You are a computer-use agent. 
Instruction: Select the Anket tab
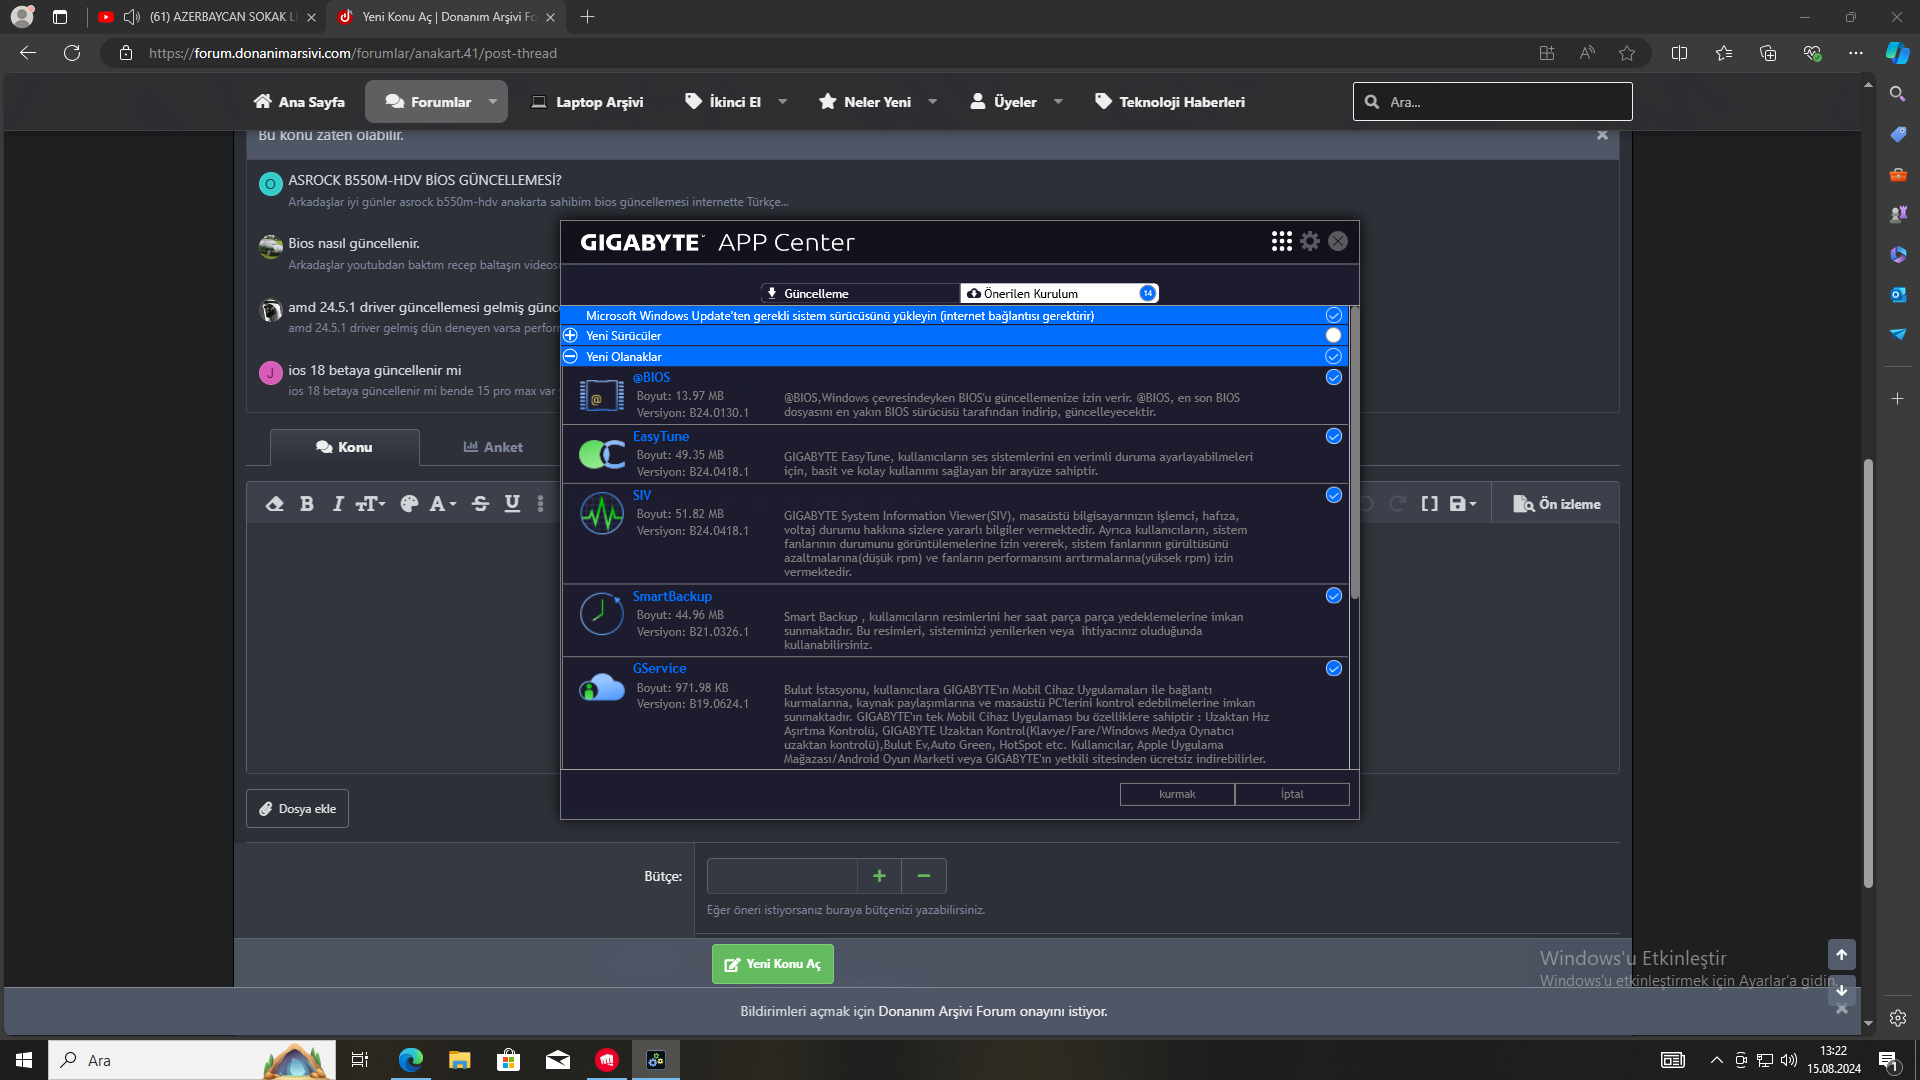coord(493,447)
